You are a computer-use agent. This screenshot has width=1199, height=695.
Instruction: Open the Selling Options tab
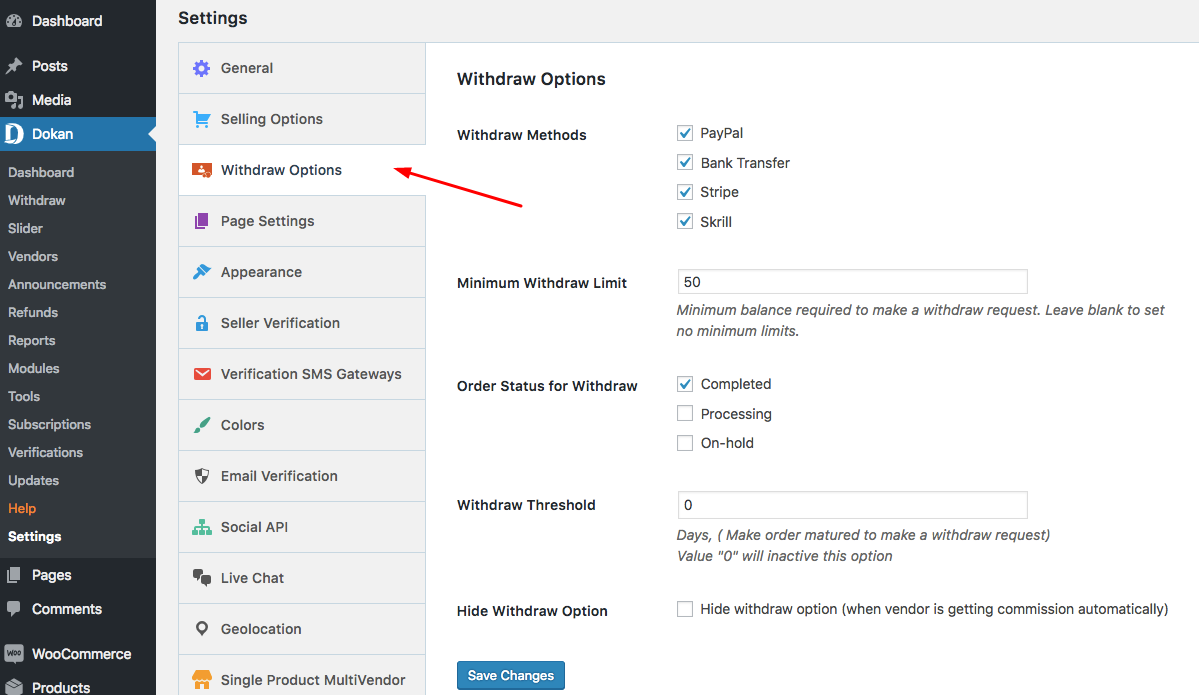(x=302, y=119)
